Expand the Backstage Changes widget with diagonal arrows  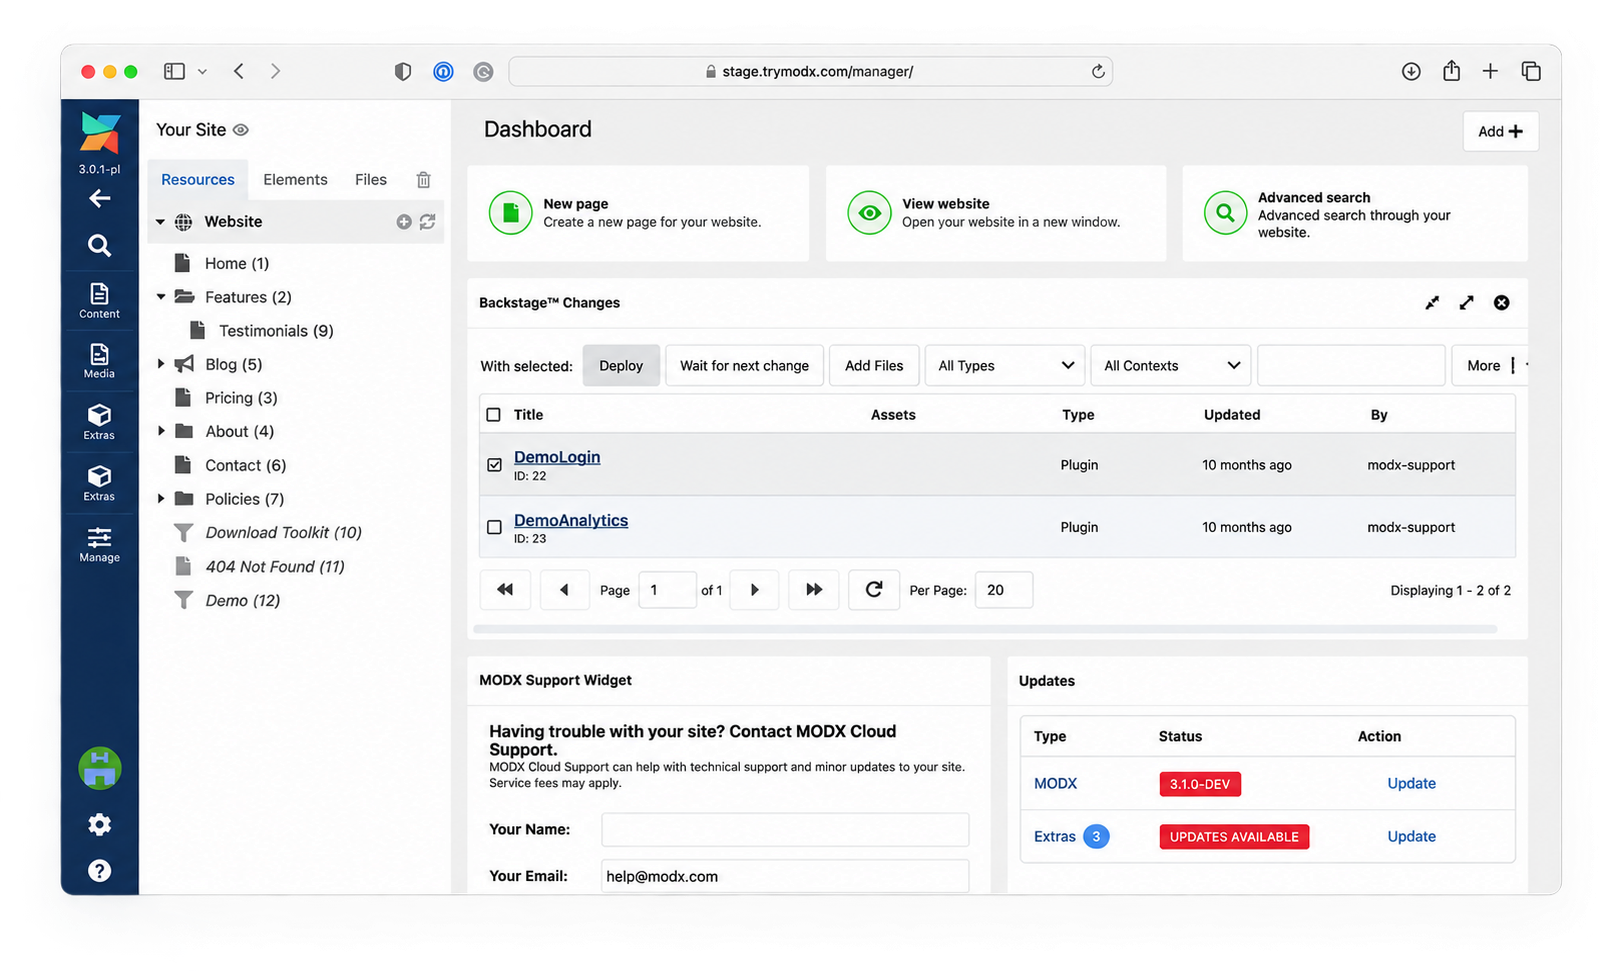1466,303
